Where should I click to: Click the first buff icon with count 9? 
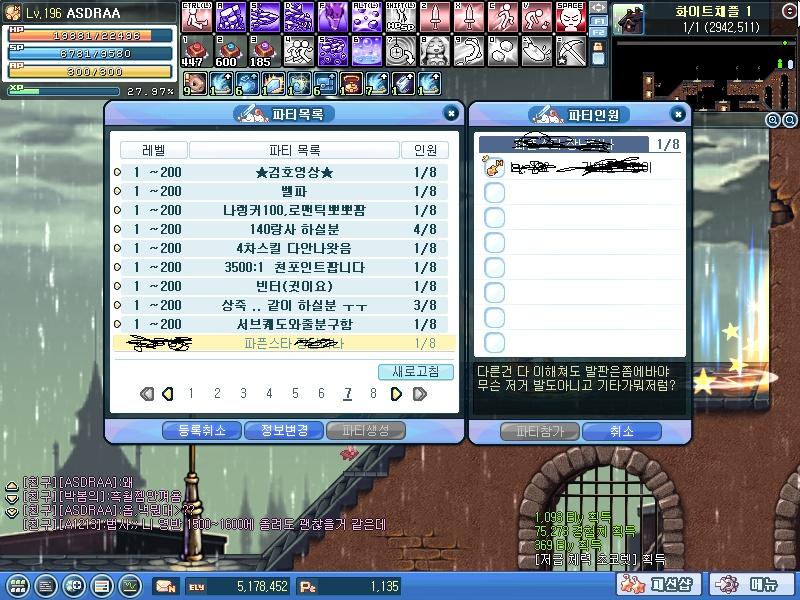pos(195,84)
